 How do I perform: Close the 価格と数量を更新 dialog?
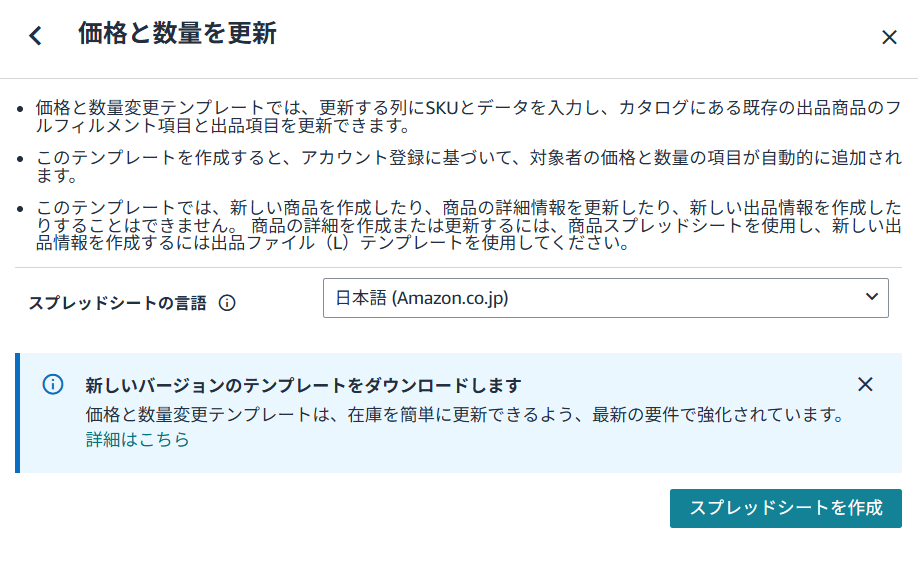(889, 37)
